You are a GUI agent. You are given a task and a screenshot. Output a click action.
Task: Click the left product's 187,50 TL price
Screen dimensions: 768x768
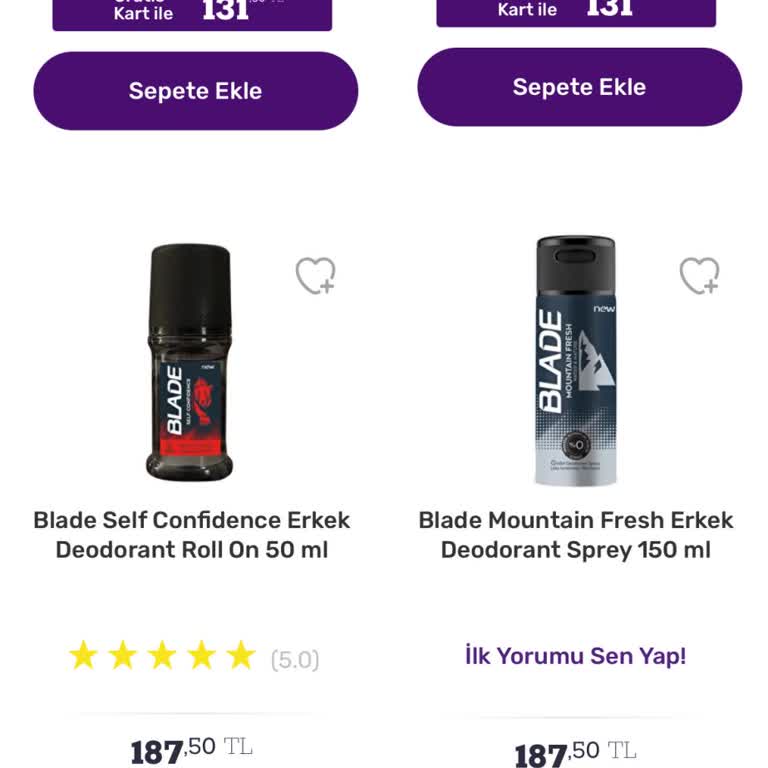[191, 750]
